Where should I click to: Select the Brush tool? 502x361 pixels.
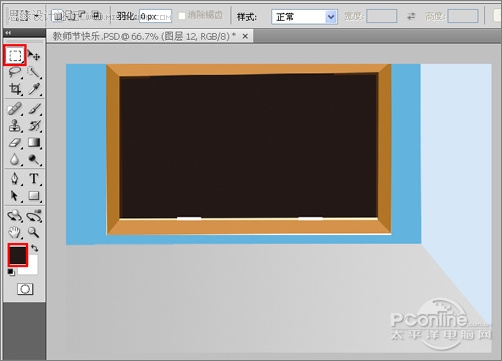[34, 109]
